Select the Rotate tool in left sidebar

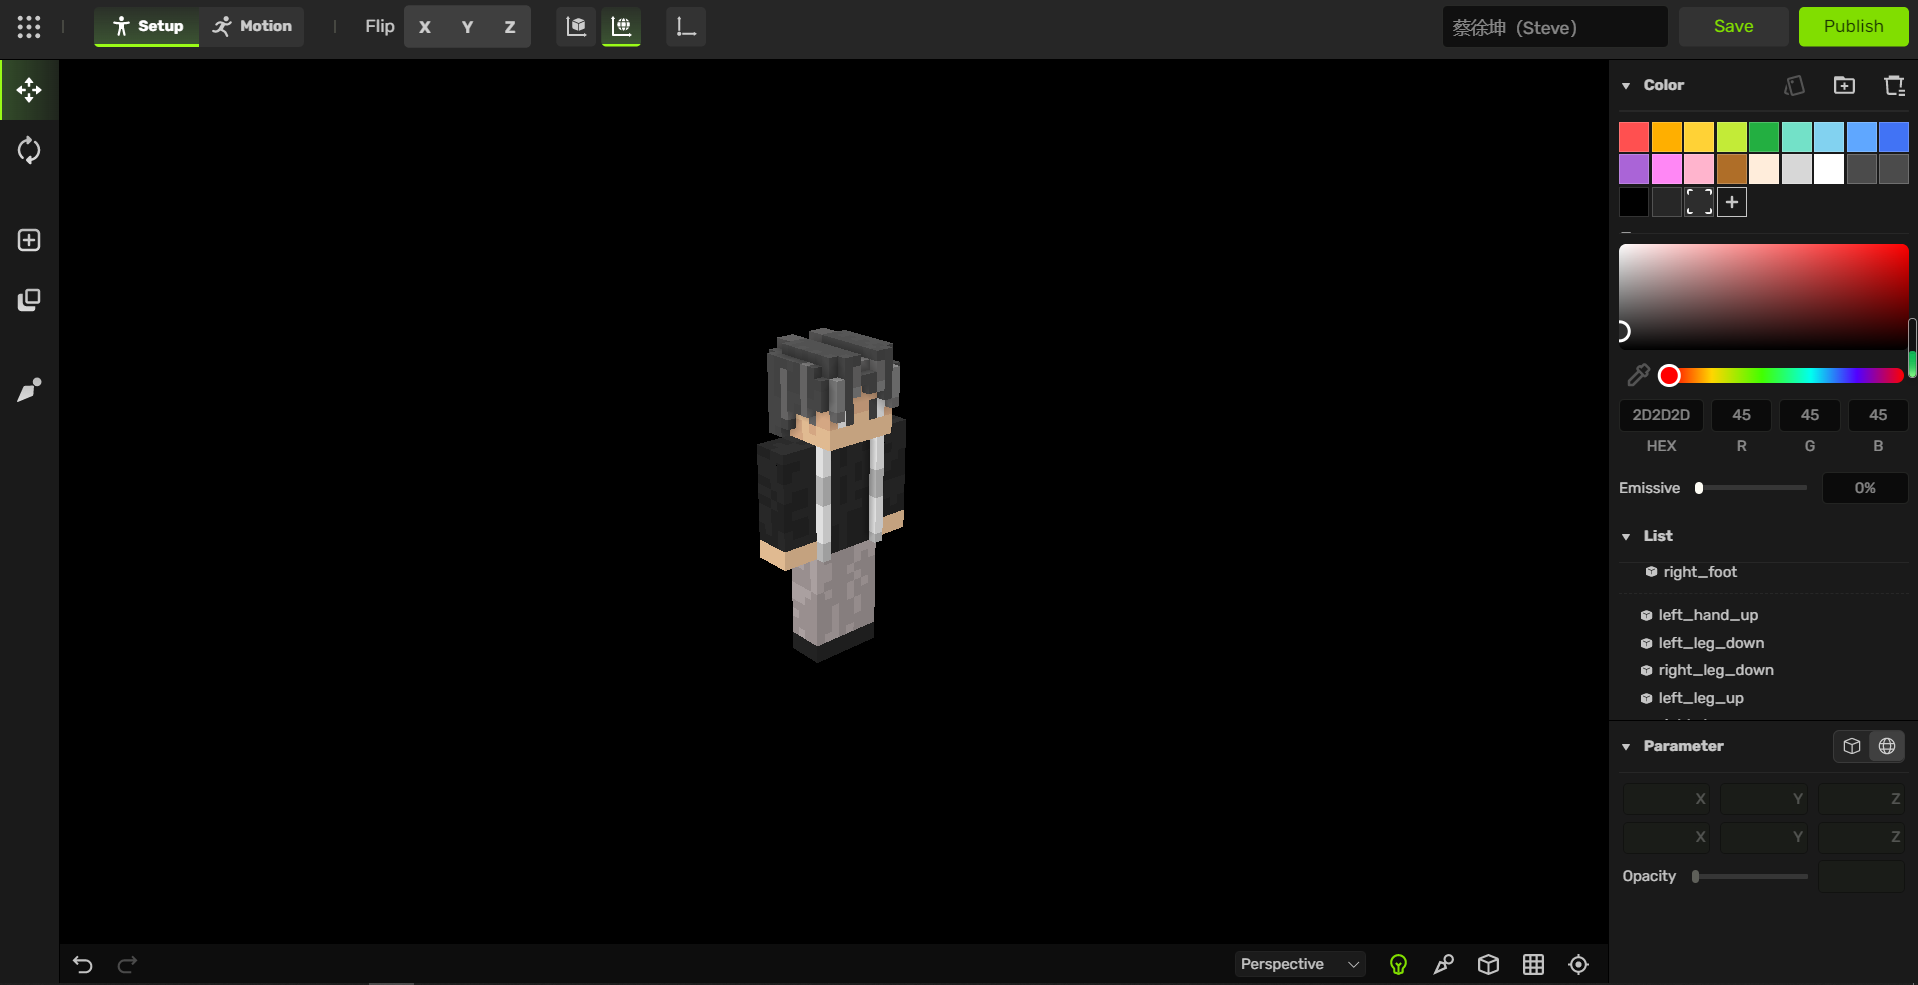tap(29, 150)
